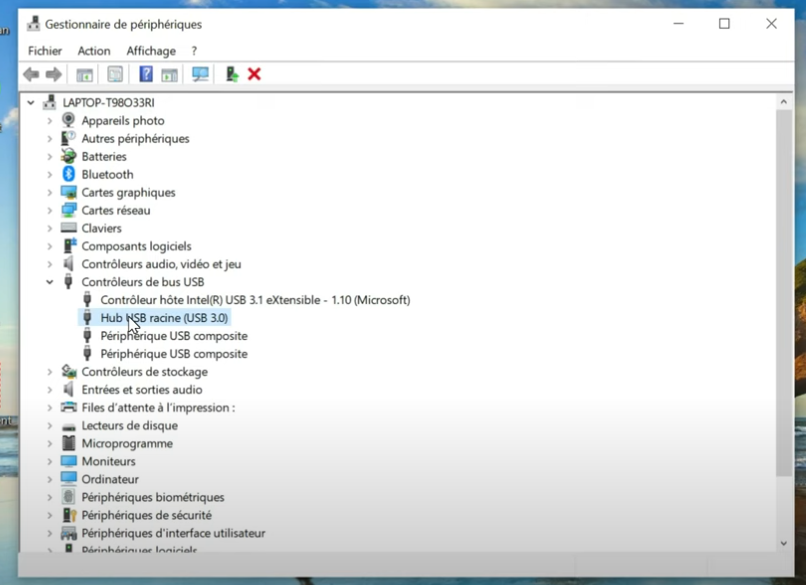Select the Cartes graphiques label
The height and width of the screenshot is (585, 806).
point(129,192)
